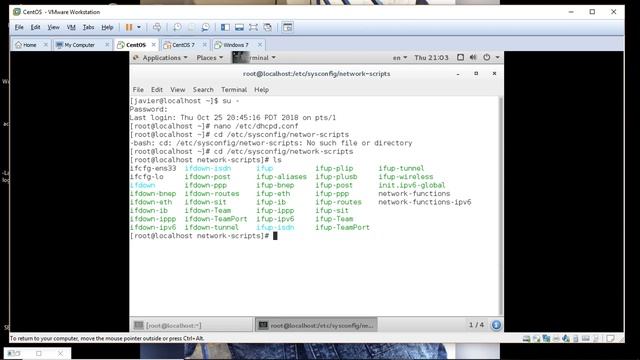This screenshot has width=640, height=360.
Task: Open the terminal Search menu
Action: (203, 90)
